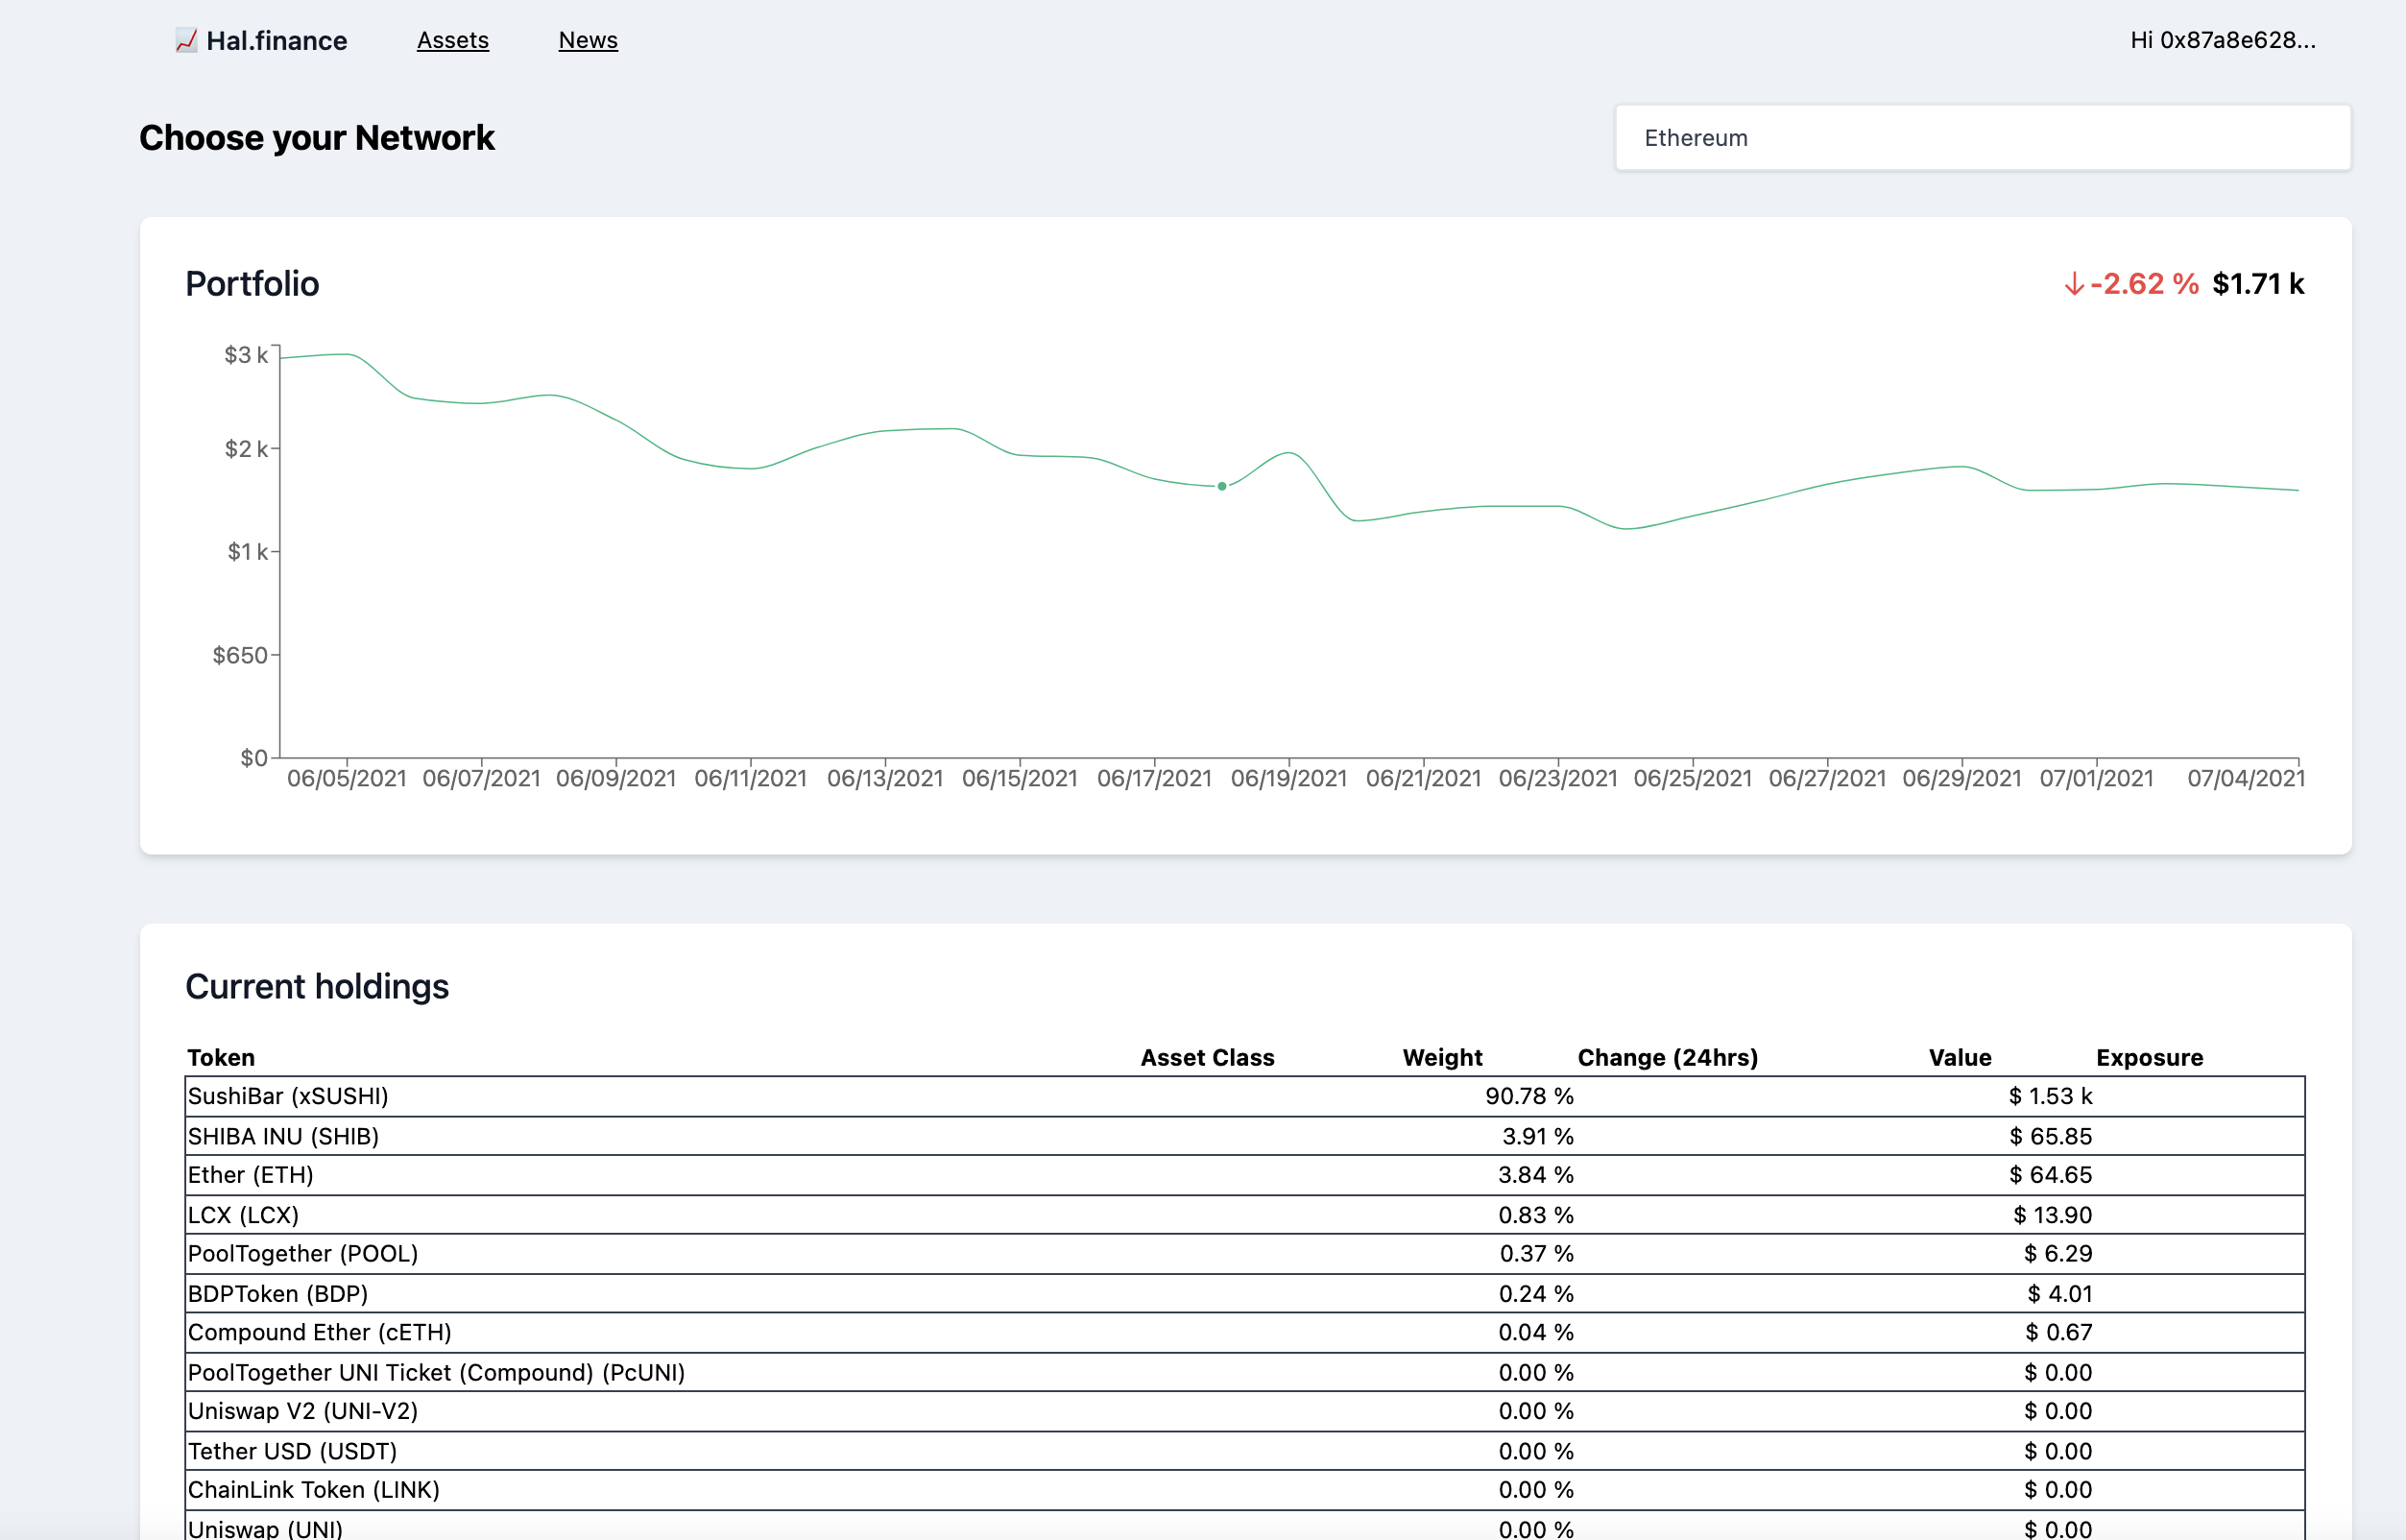
Task: Click the Value column header
Action: pyautogui.click(x=1960, y=1057)
